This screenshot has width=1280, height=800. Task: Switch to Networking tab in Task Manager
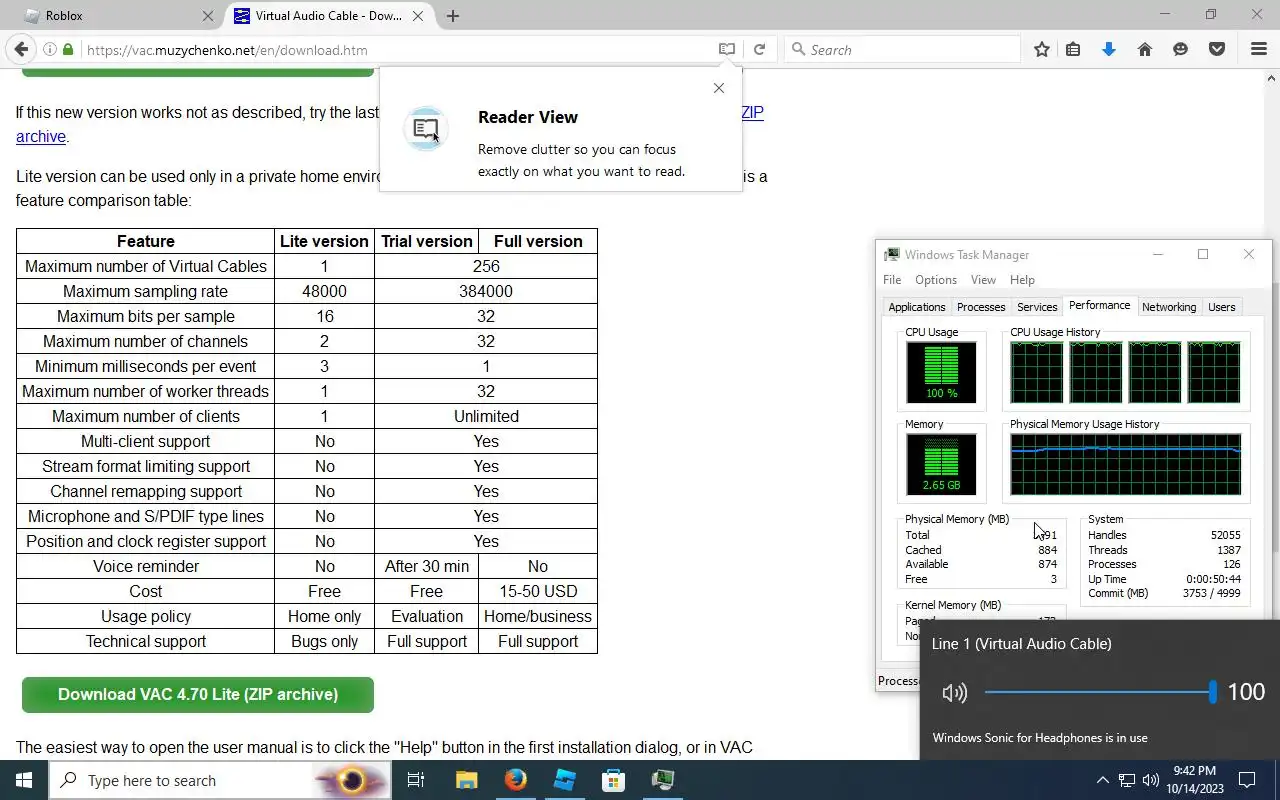point(1169,307)
